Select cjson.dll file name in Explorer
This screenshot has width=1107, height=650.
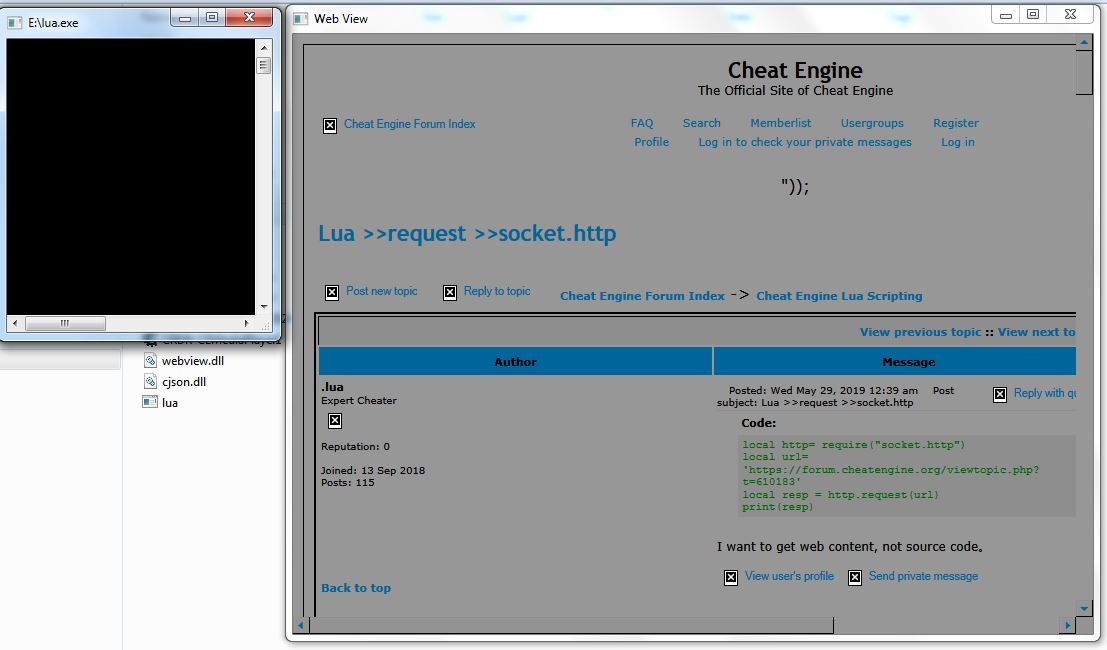click(184, 382)
